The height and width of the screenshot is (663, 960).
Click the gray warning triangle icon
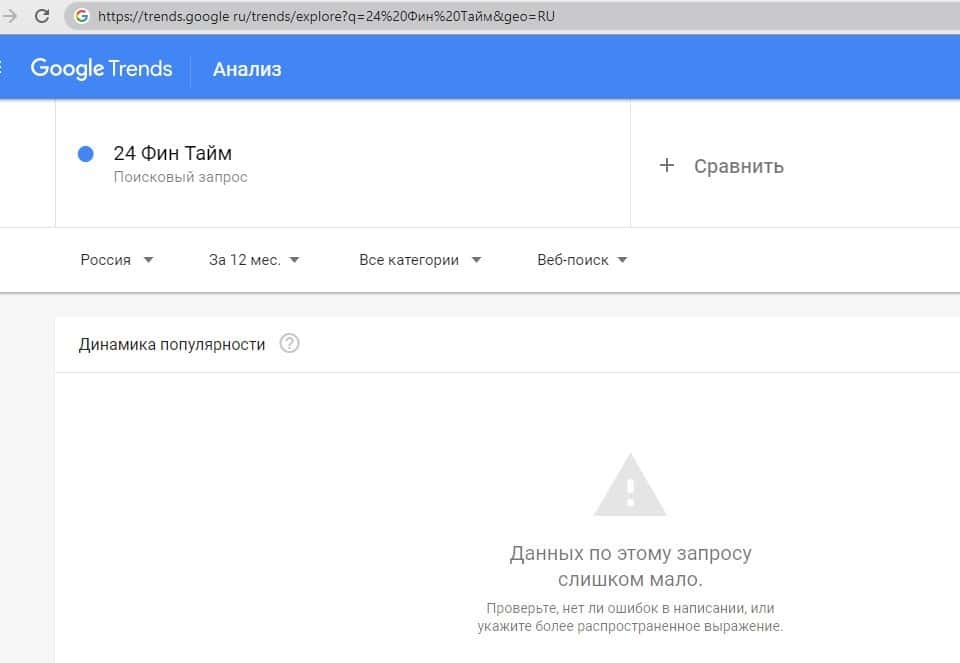629,485
